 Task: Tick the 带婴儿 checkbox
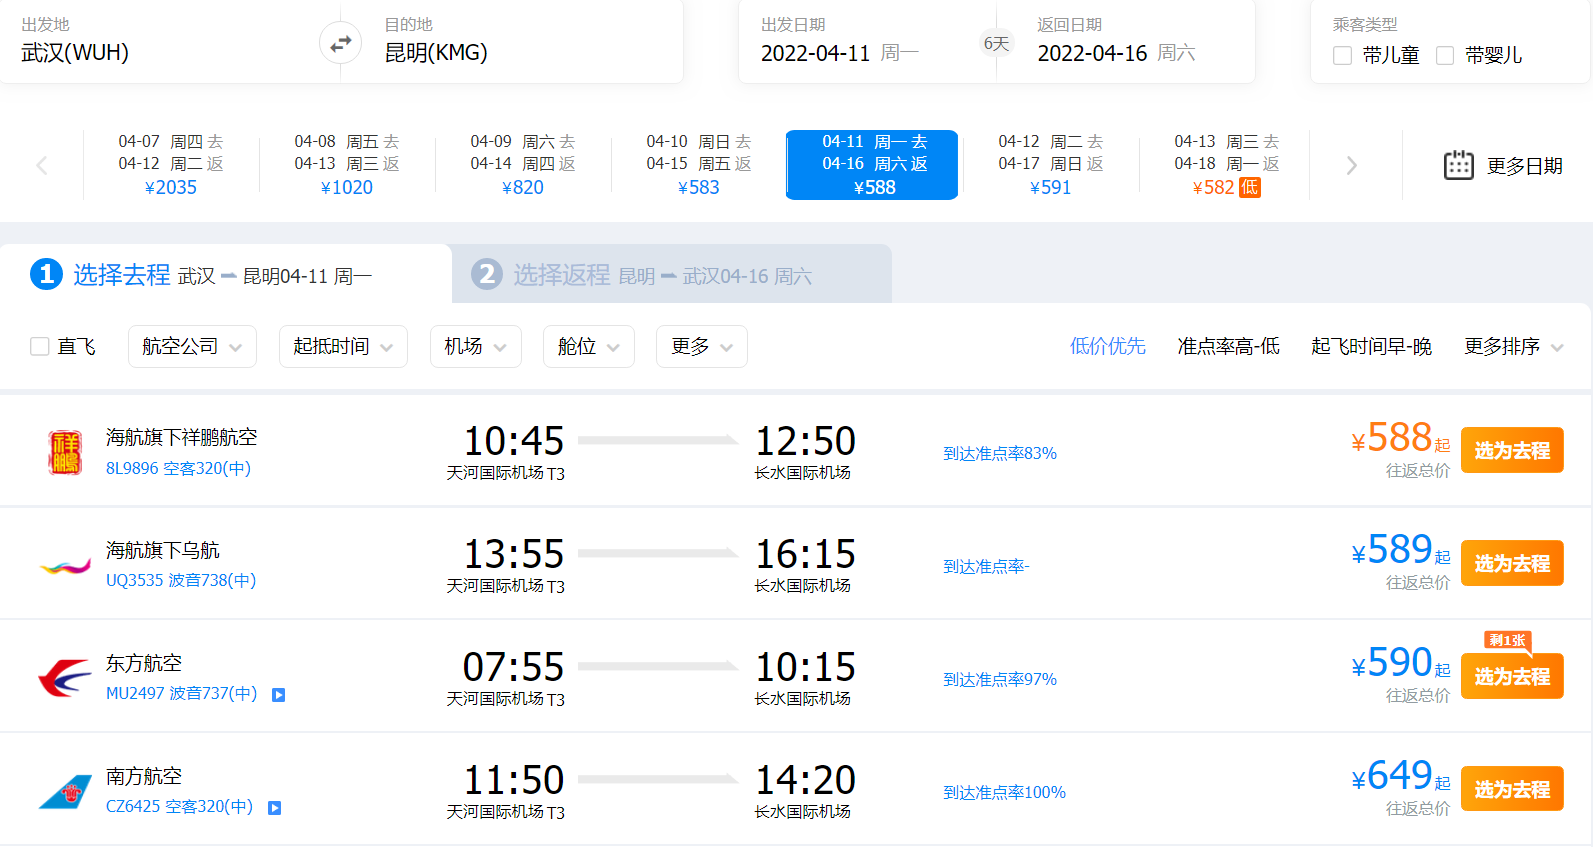1445,56
